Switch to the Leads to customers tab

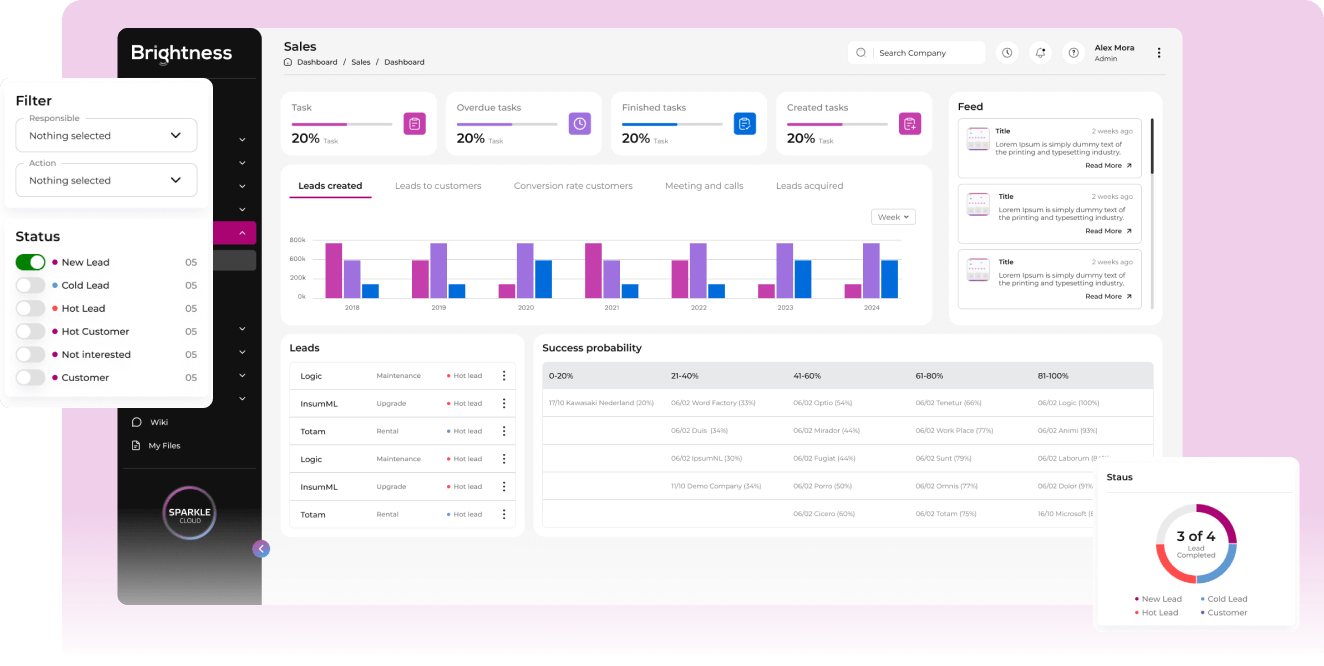[x=438, y=186]
